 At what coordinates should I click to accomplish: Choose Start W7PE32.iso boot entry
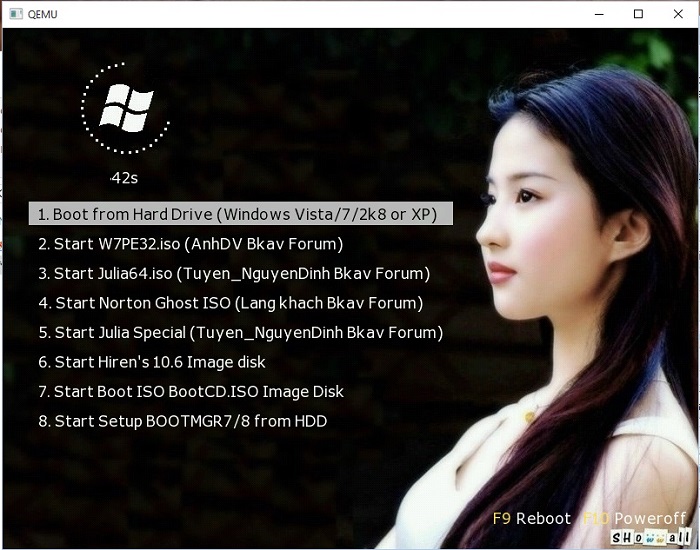[x=191, y=244]
